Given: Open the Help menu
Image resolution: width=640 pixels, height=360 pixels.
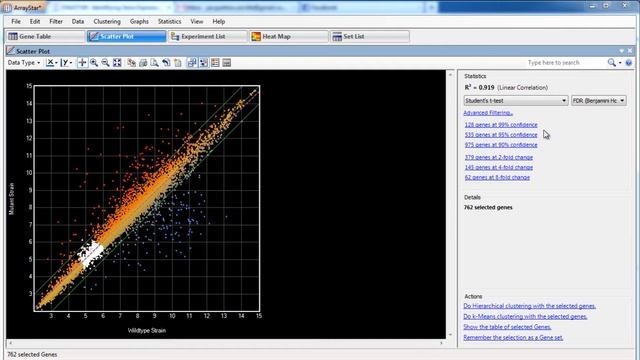Looking at the screenshot, I should 218,21.
